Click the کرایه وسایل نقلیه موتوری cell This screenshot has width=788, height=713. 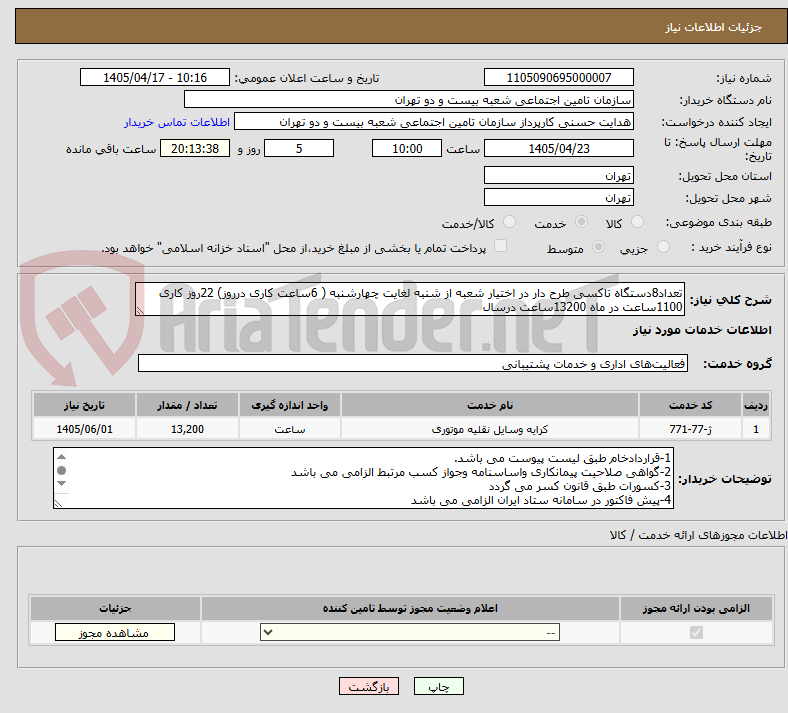tap(489, 429)
